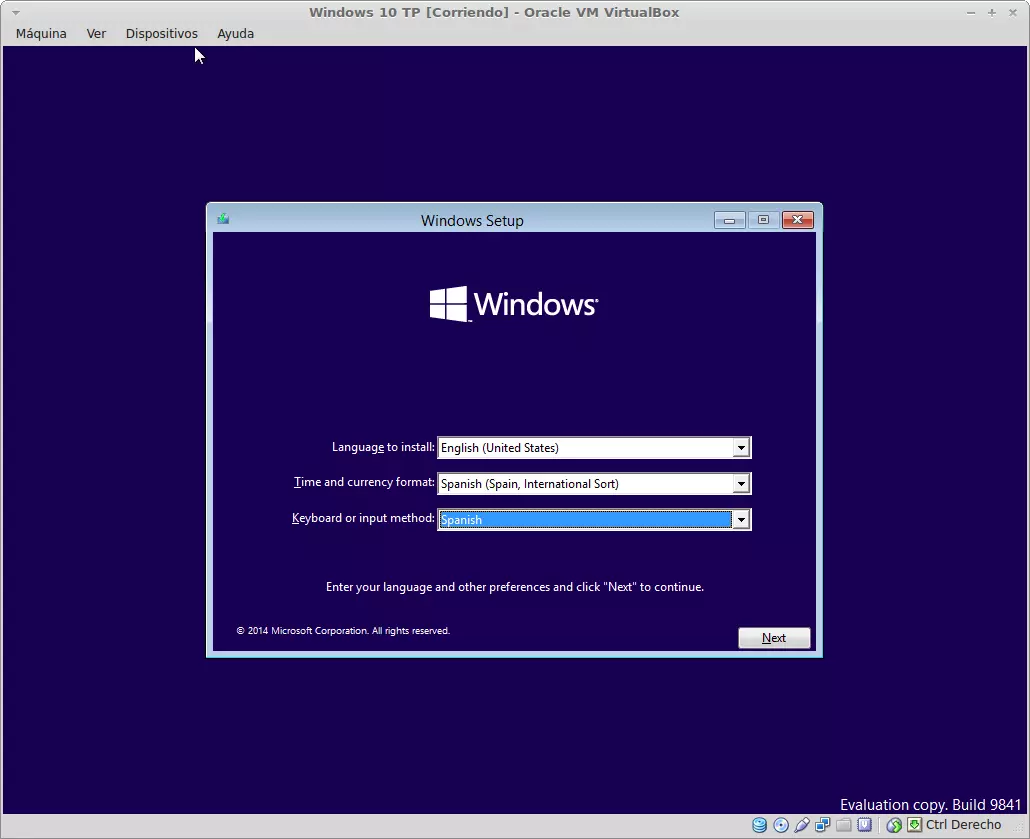Screen dimensions: 1030x839
Task: Open the Ayuda menu
Action: [235, 33]
